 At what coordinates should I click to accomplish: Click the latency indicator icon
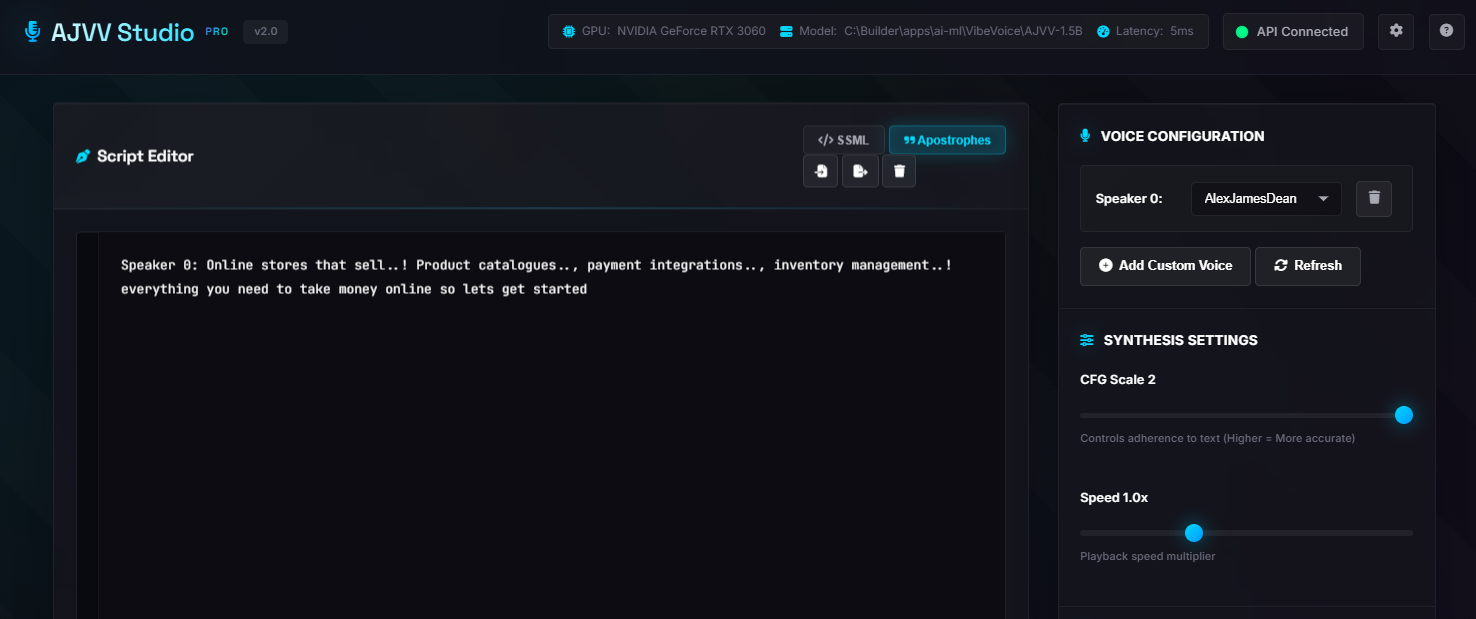pyautogui.click(x=1102, y=30)
